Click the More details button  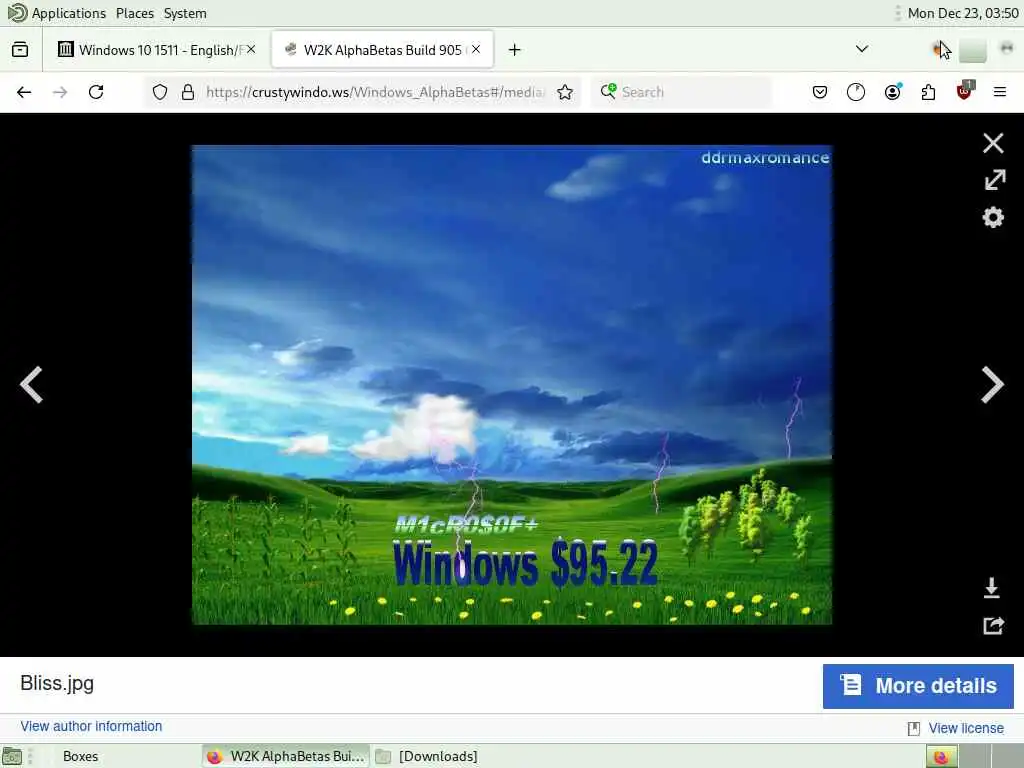click(x=918, y=686)
